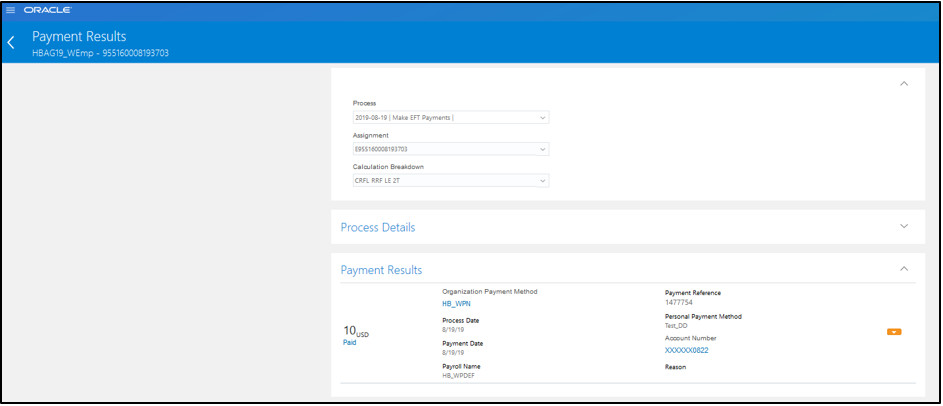Click subtitle HBAG19_WEmp - 955160008193703

(x=100, y=53)
